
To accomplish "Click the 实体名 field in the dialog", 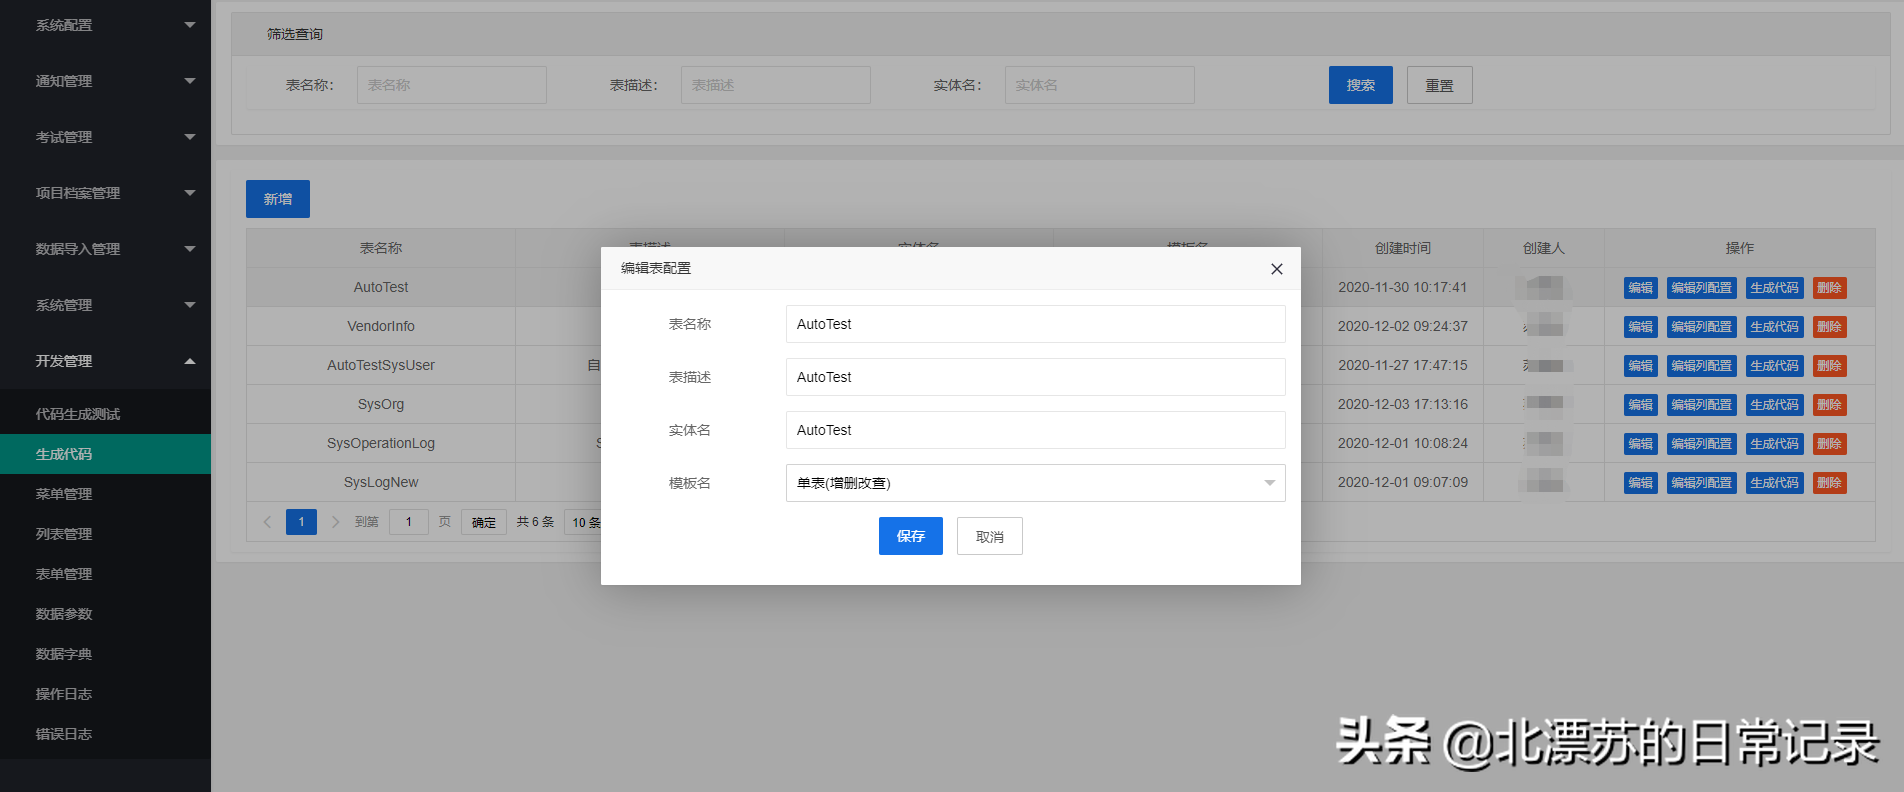I will [1035, 430].
